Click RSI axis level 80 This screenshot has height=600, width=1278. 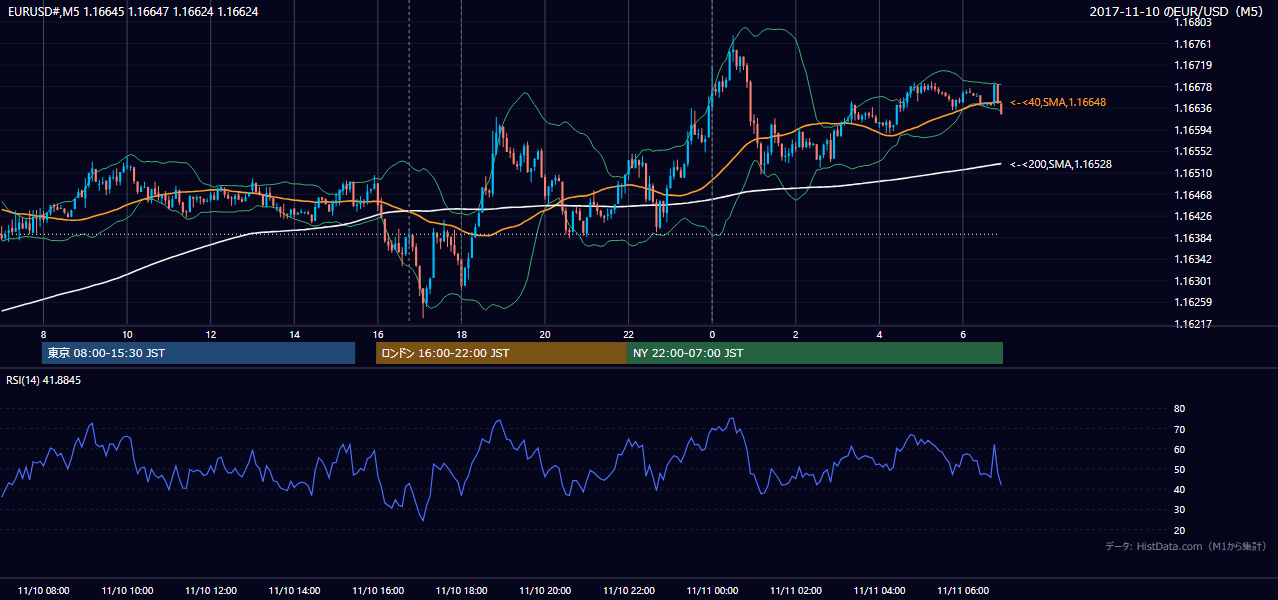pos(1179,409)
